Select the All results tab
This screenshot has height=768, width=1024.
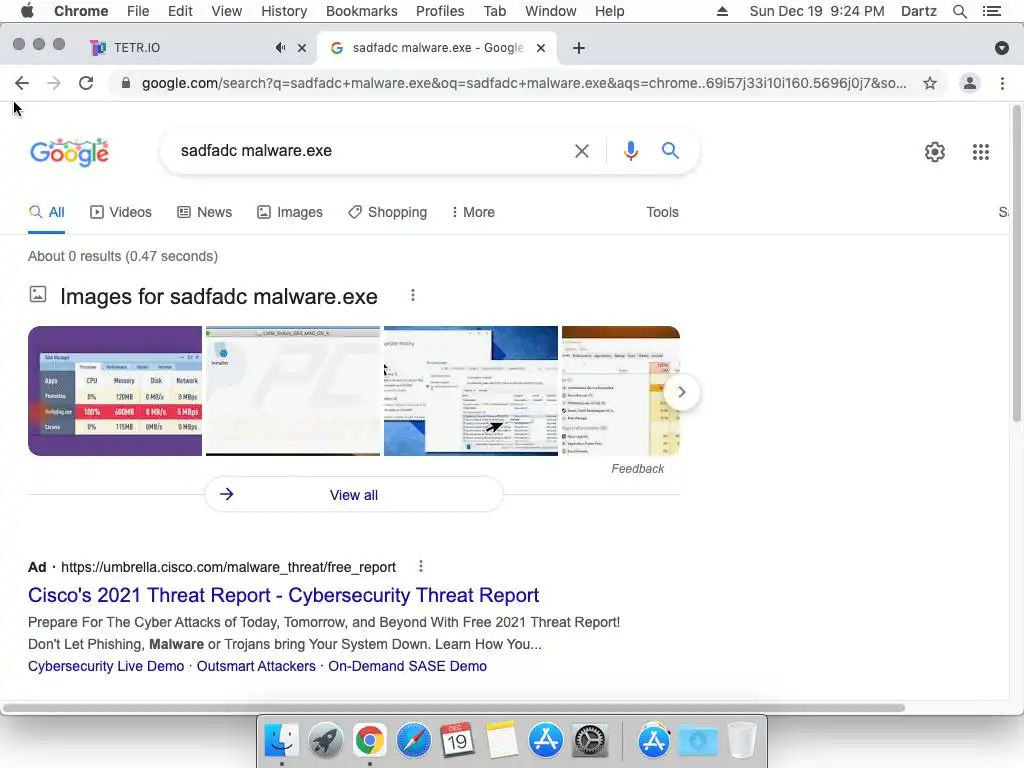click(x=46, y=212)
